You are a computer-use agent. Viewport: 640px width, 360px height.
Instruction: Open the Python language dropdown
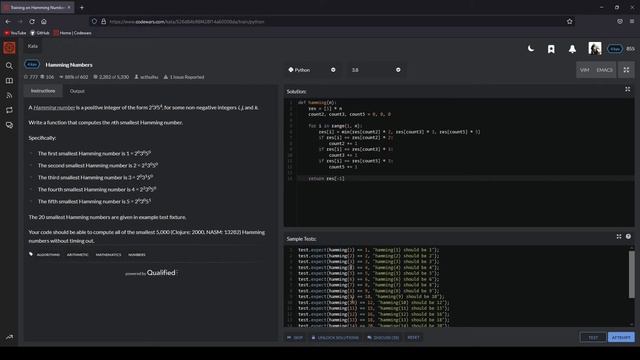pos(312,70)
